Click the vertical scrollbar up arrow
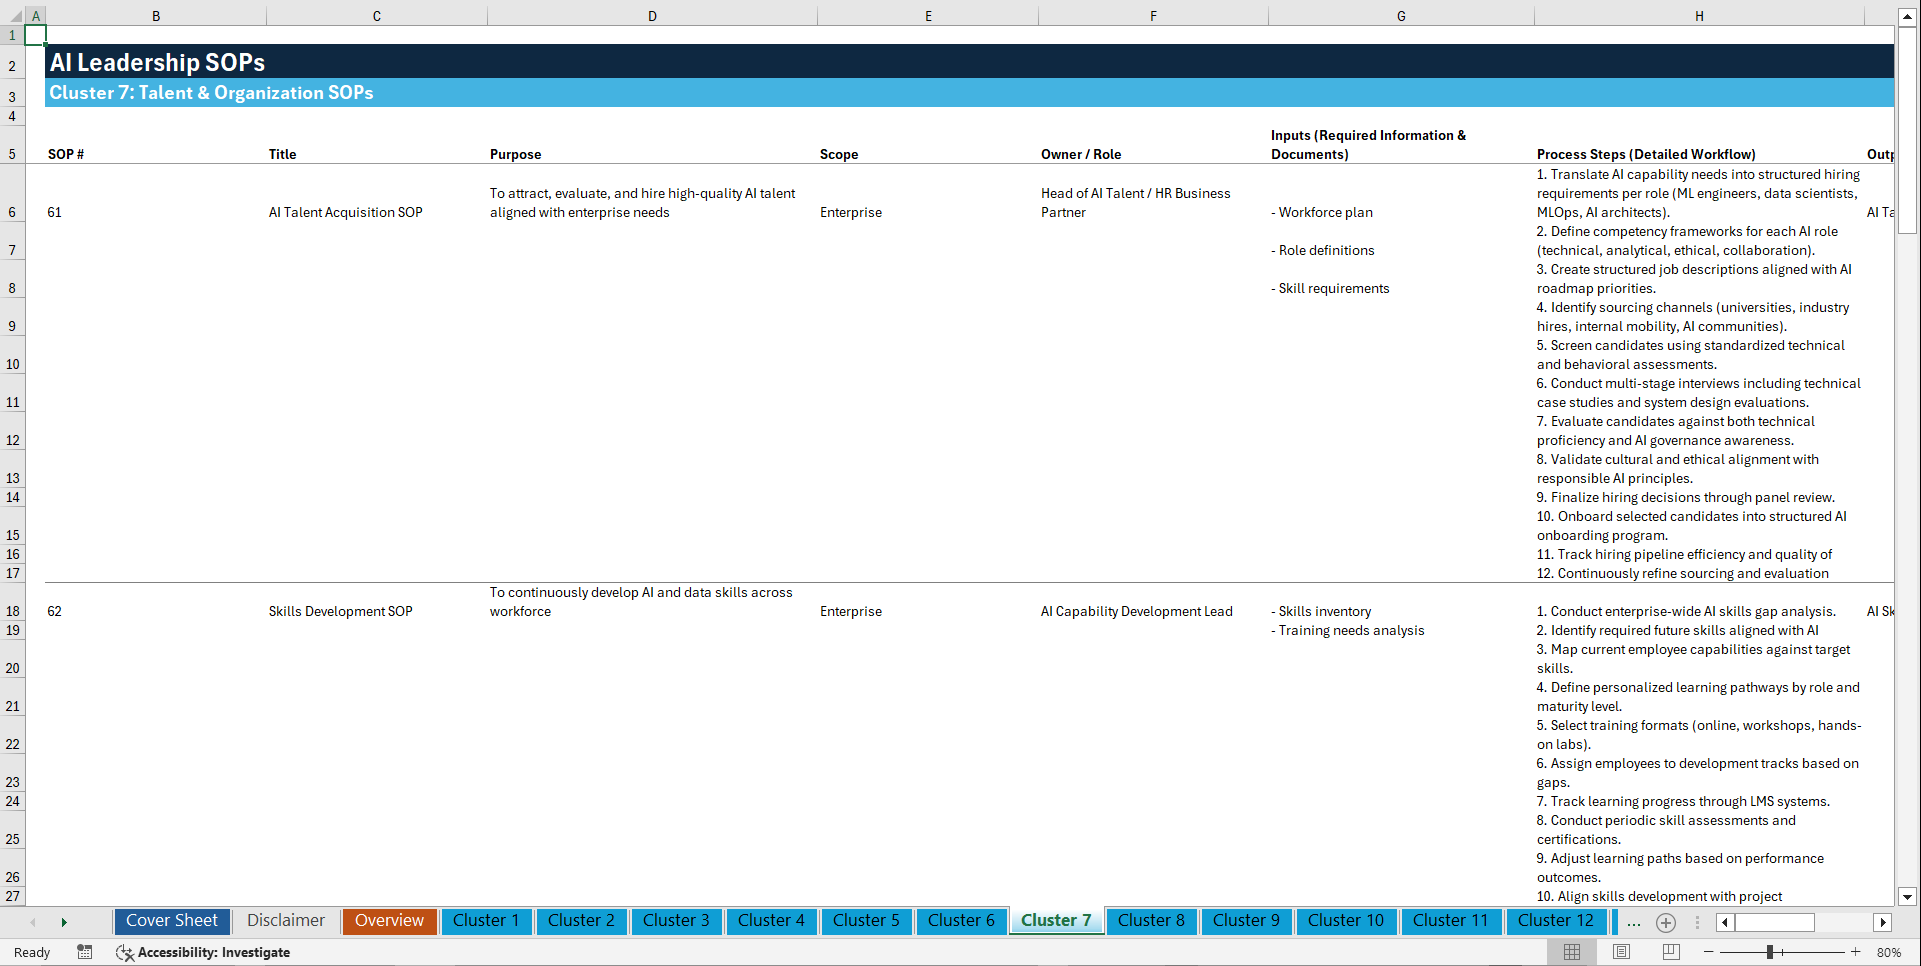 coord(1907,17)
